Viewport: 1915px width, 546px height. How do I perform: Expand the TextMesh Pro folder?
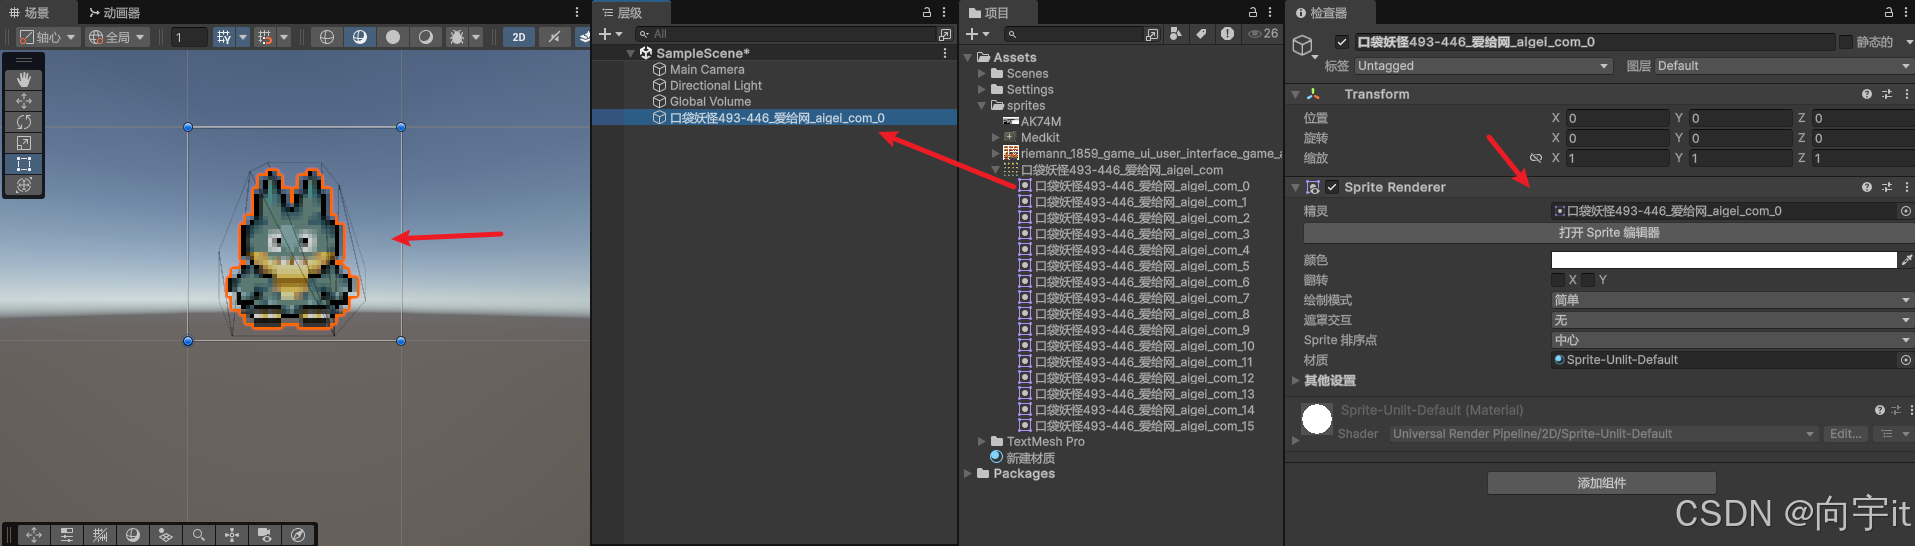click(982, 442)
